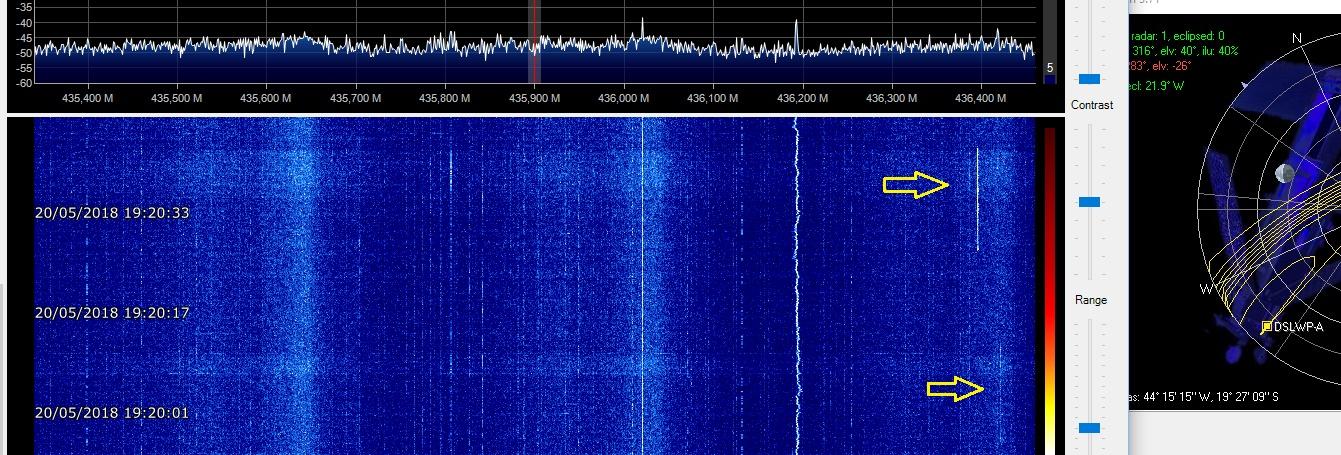Click the Moon icon on the radar
The image size is (1341, 455).
point(1283,173)
